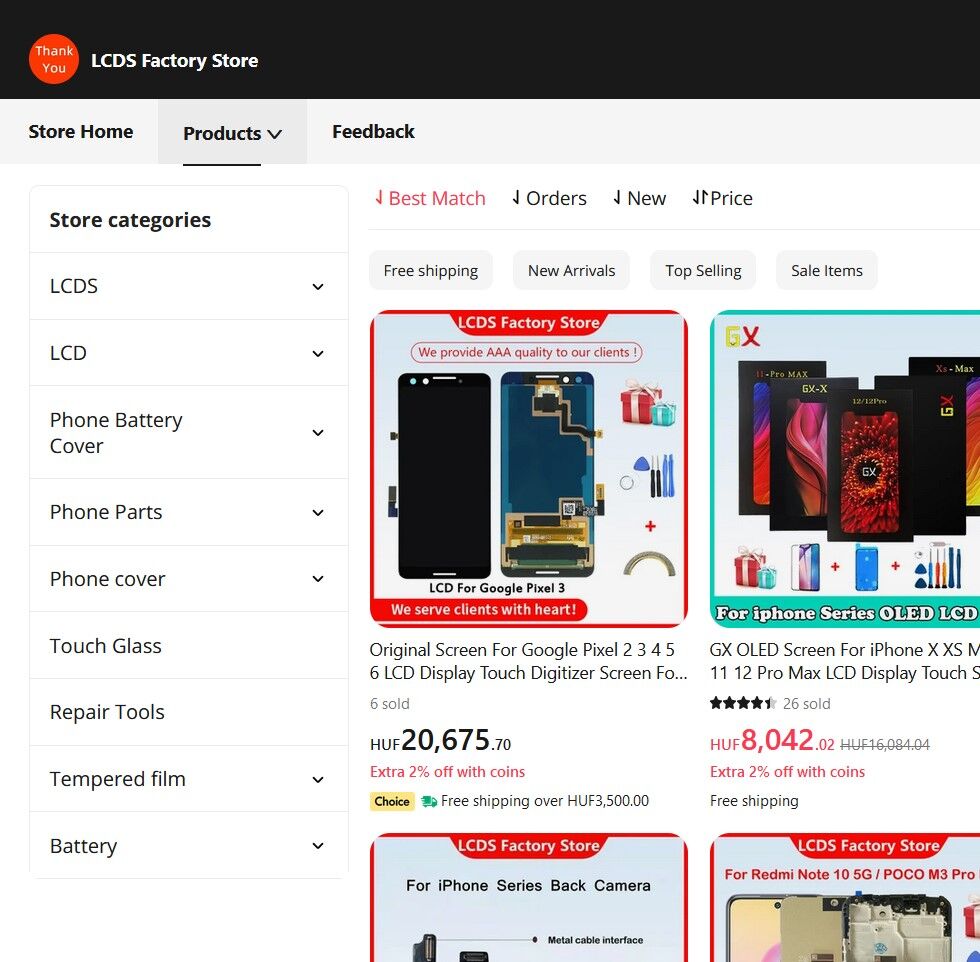Toggle the Top Selling filter
Viewport: 980px width, 962px height.
[x=703, y=271]
